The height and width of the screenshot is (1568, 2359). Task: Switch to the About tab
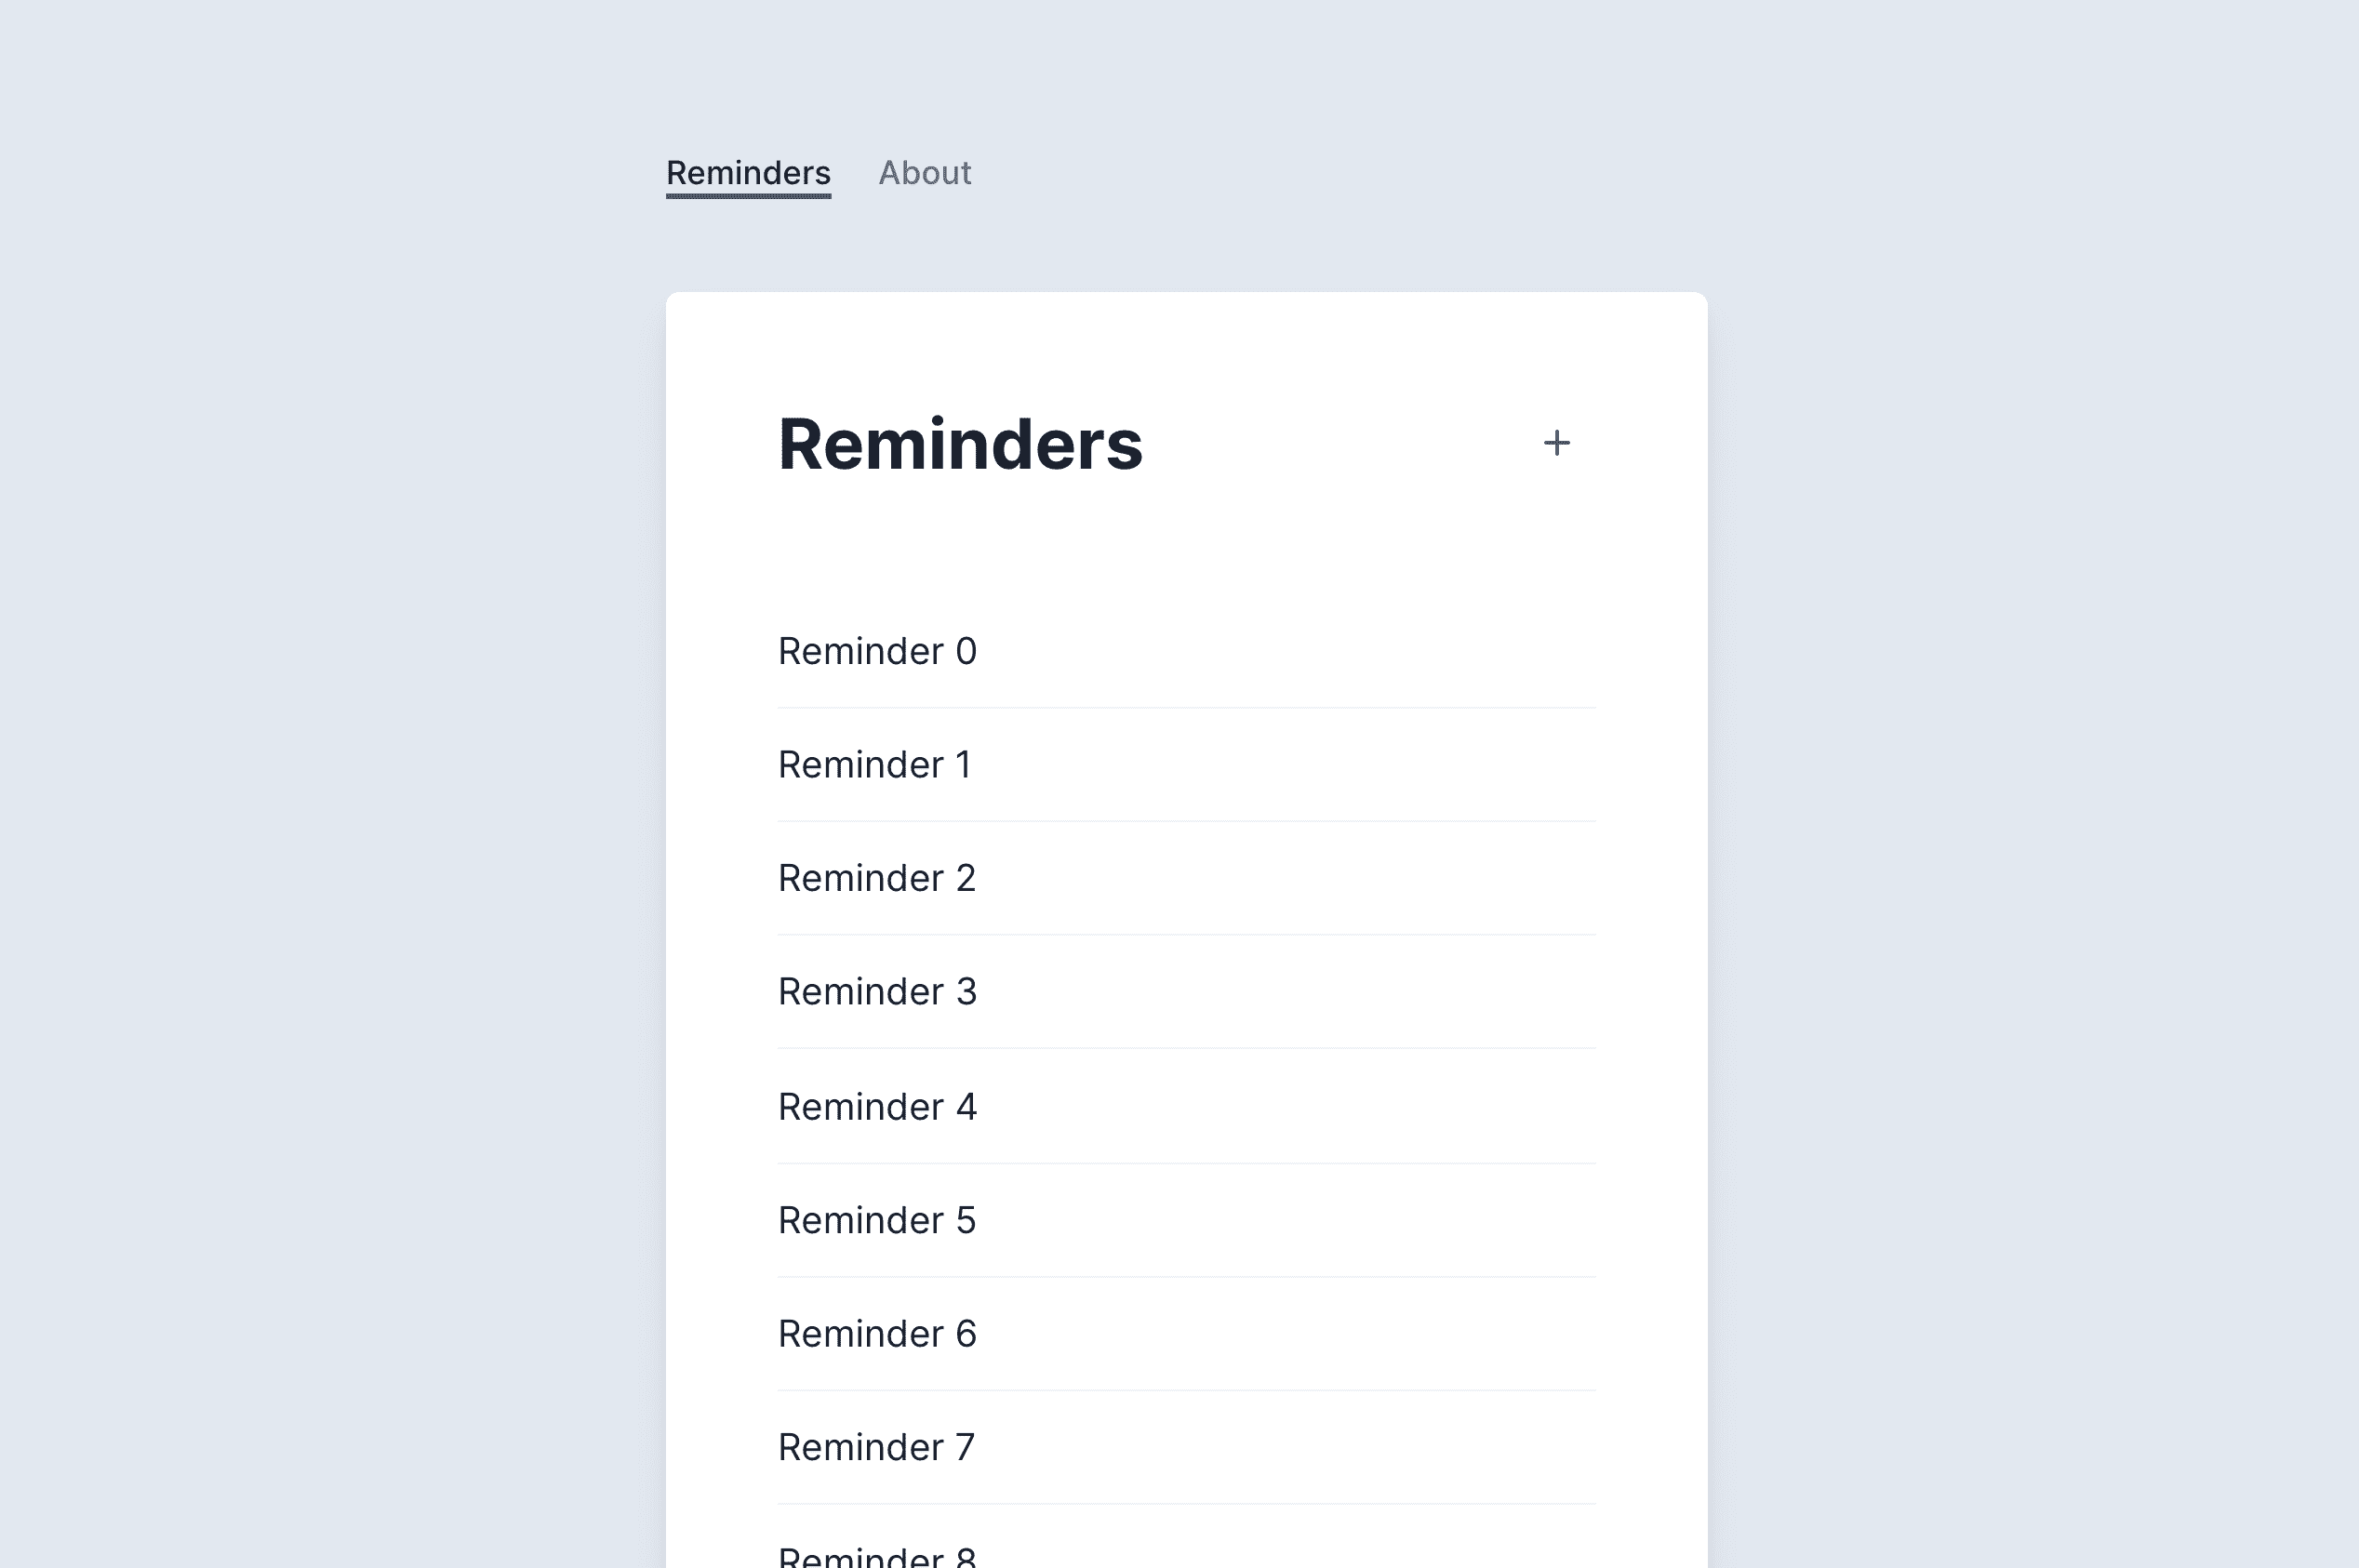[925, 173]
